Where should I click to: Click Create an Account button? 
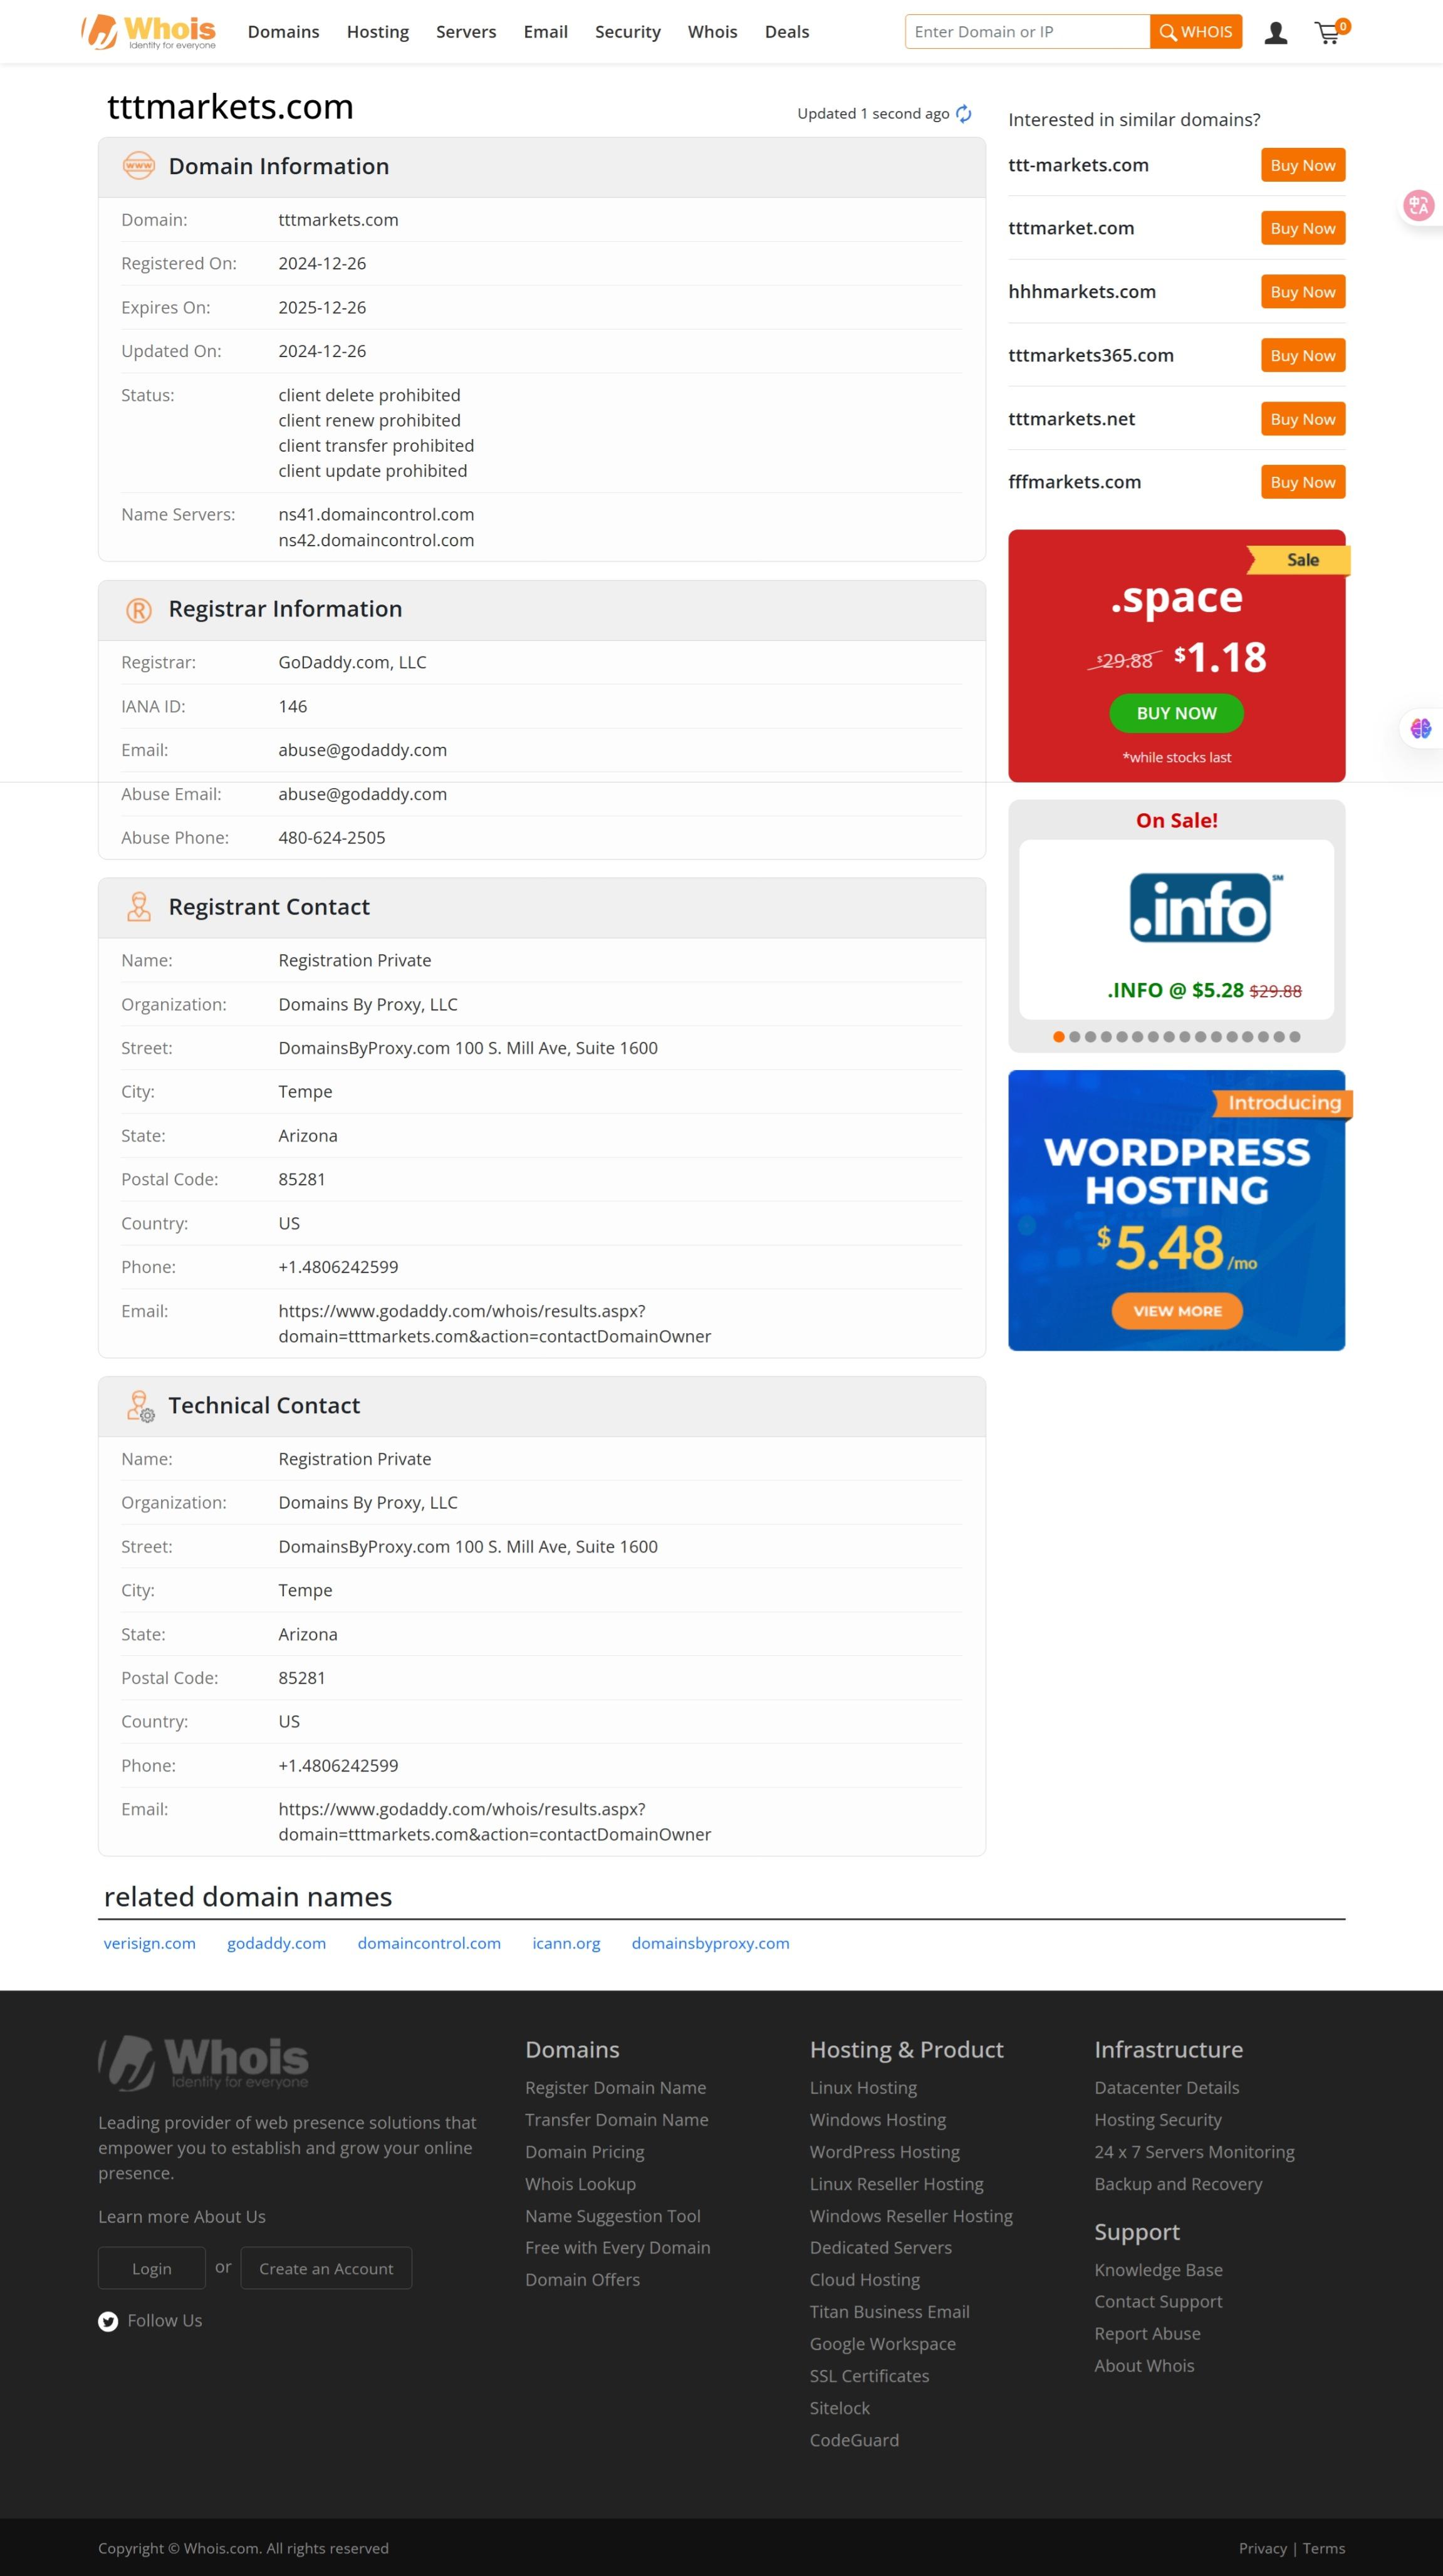tap(326, 2269)
